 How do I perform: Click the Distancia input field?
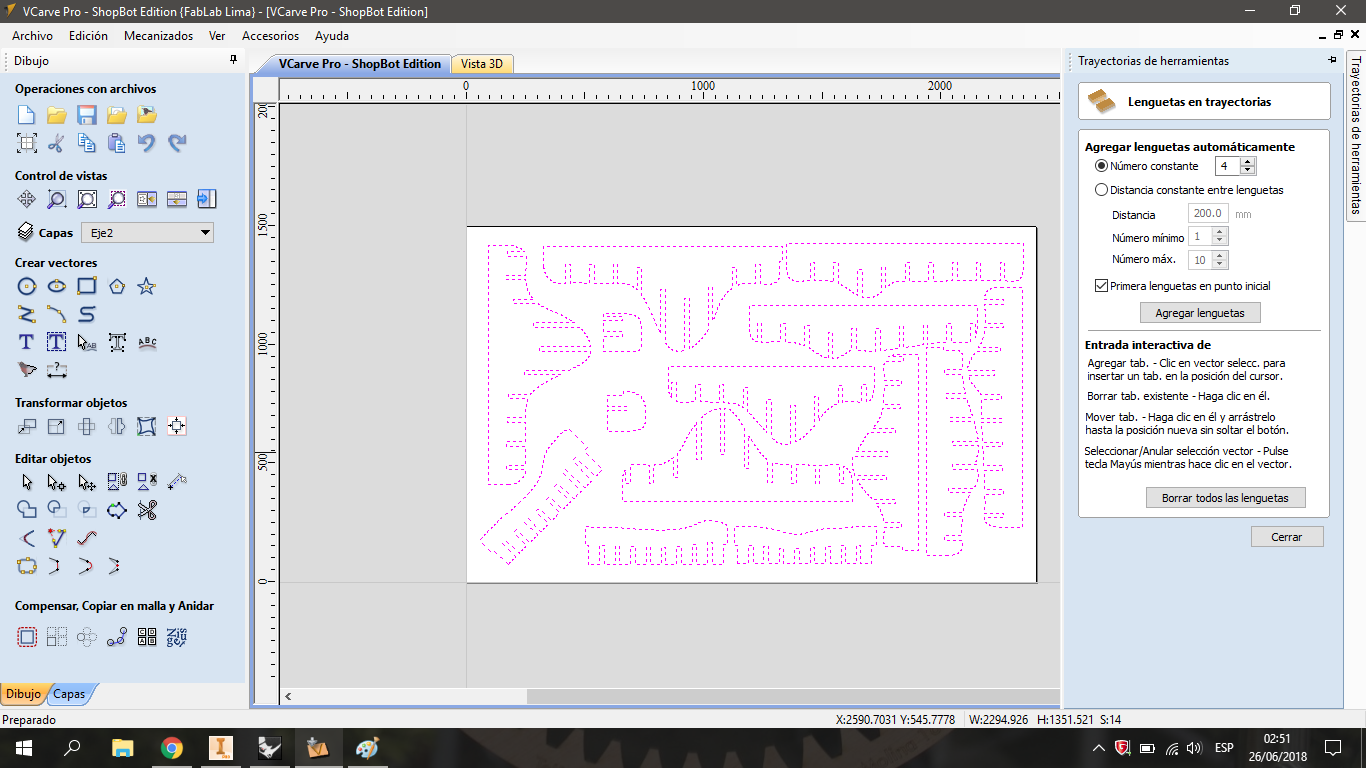(1208, 214)
